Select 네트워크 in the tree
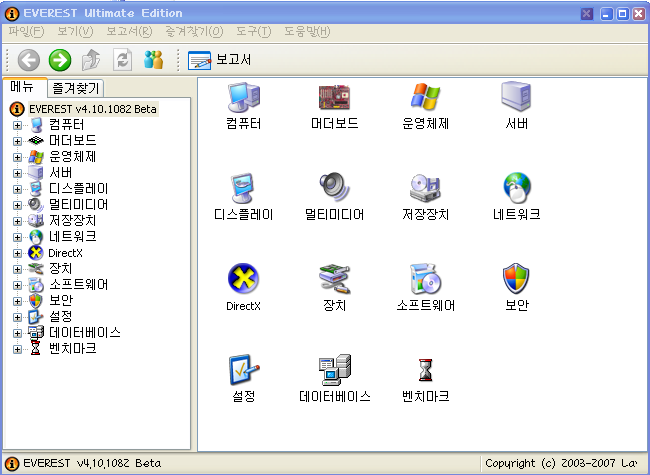 click(x=73, y=237)
